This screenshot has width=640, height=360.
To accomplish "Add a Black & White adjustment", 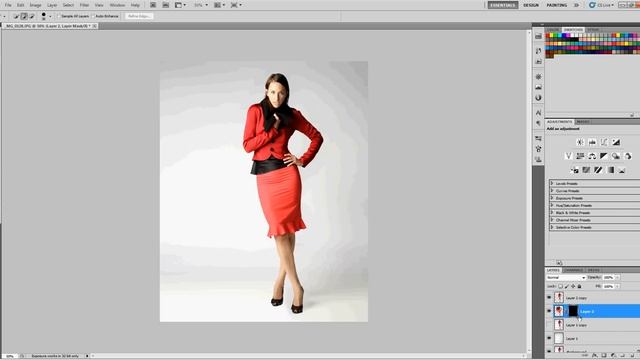I will point(604,156).
